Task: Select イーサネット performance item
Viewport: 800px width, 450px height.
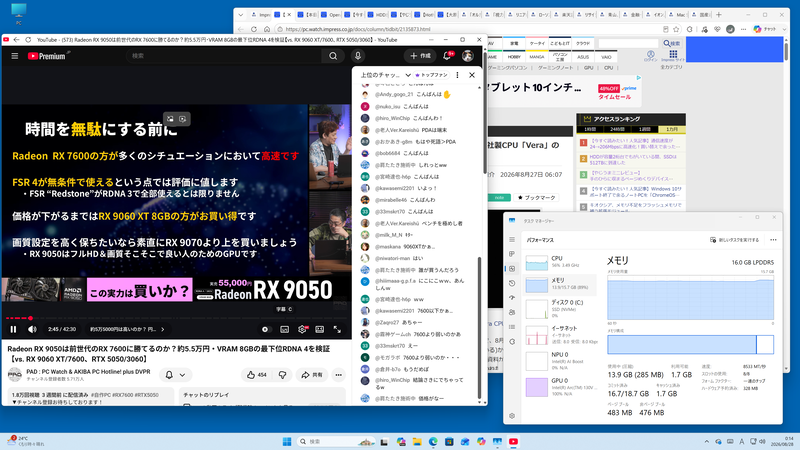Action: point(560,335)
